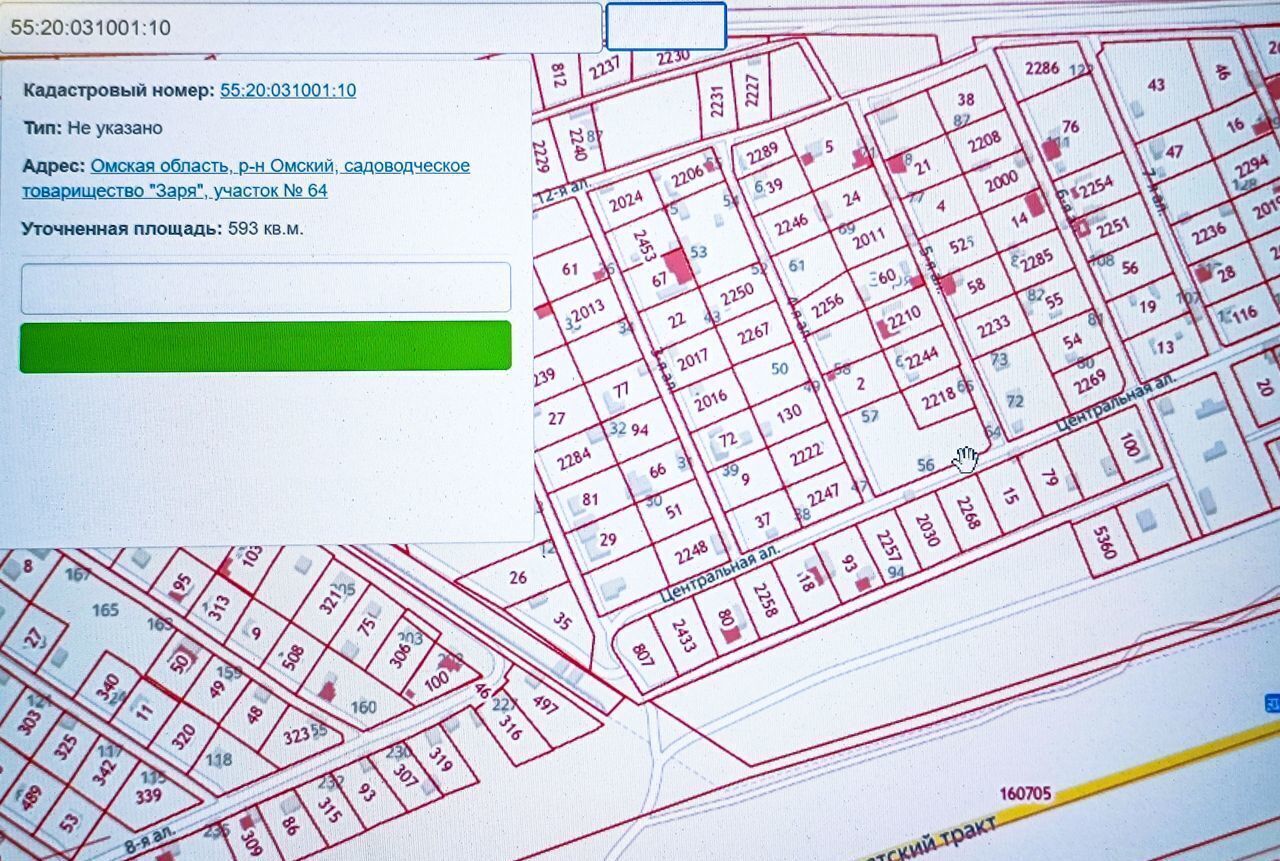
Task: Select parcel 2013 on the map
Action: (587, 308)
